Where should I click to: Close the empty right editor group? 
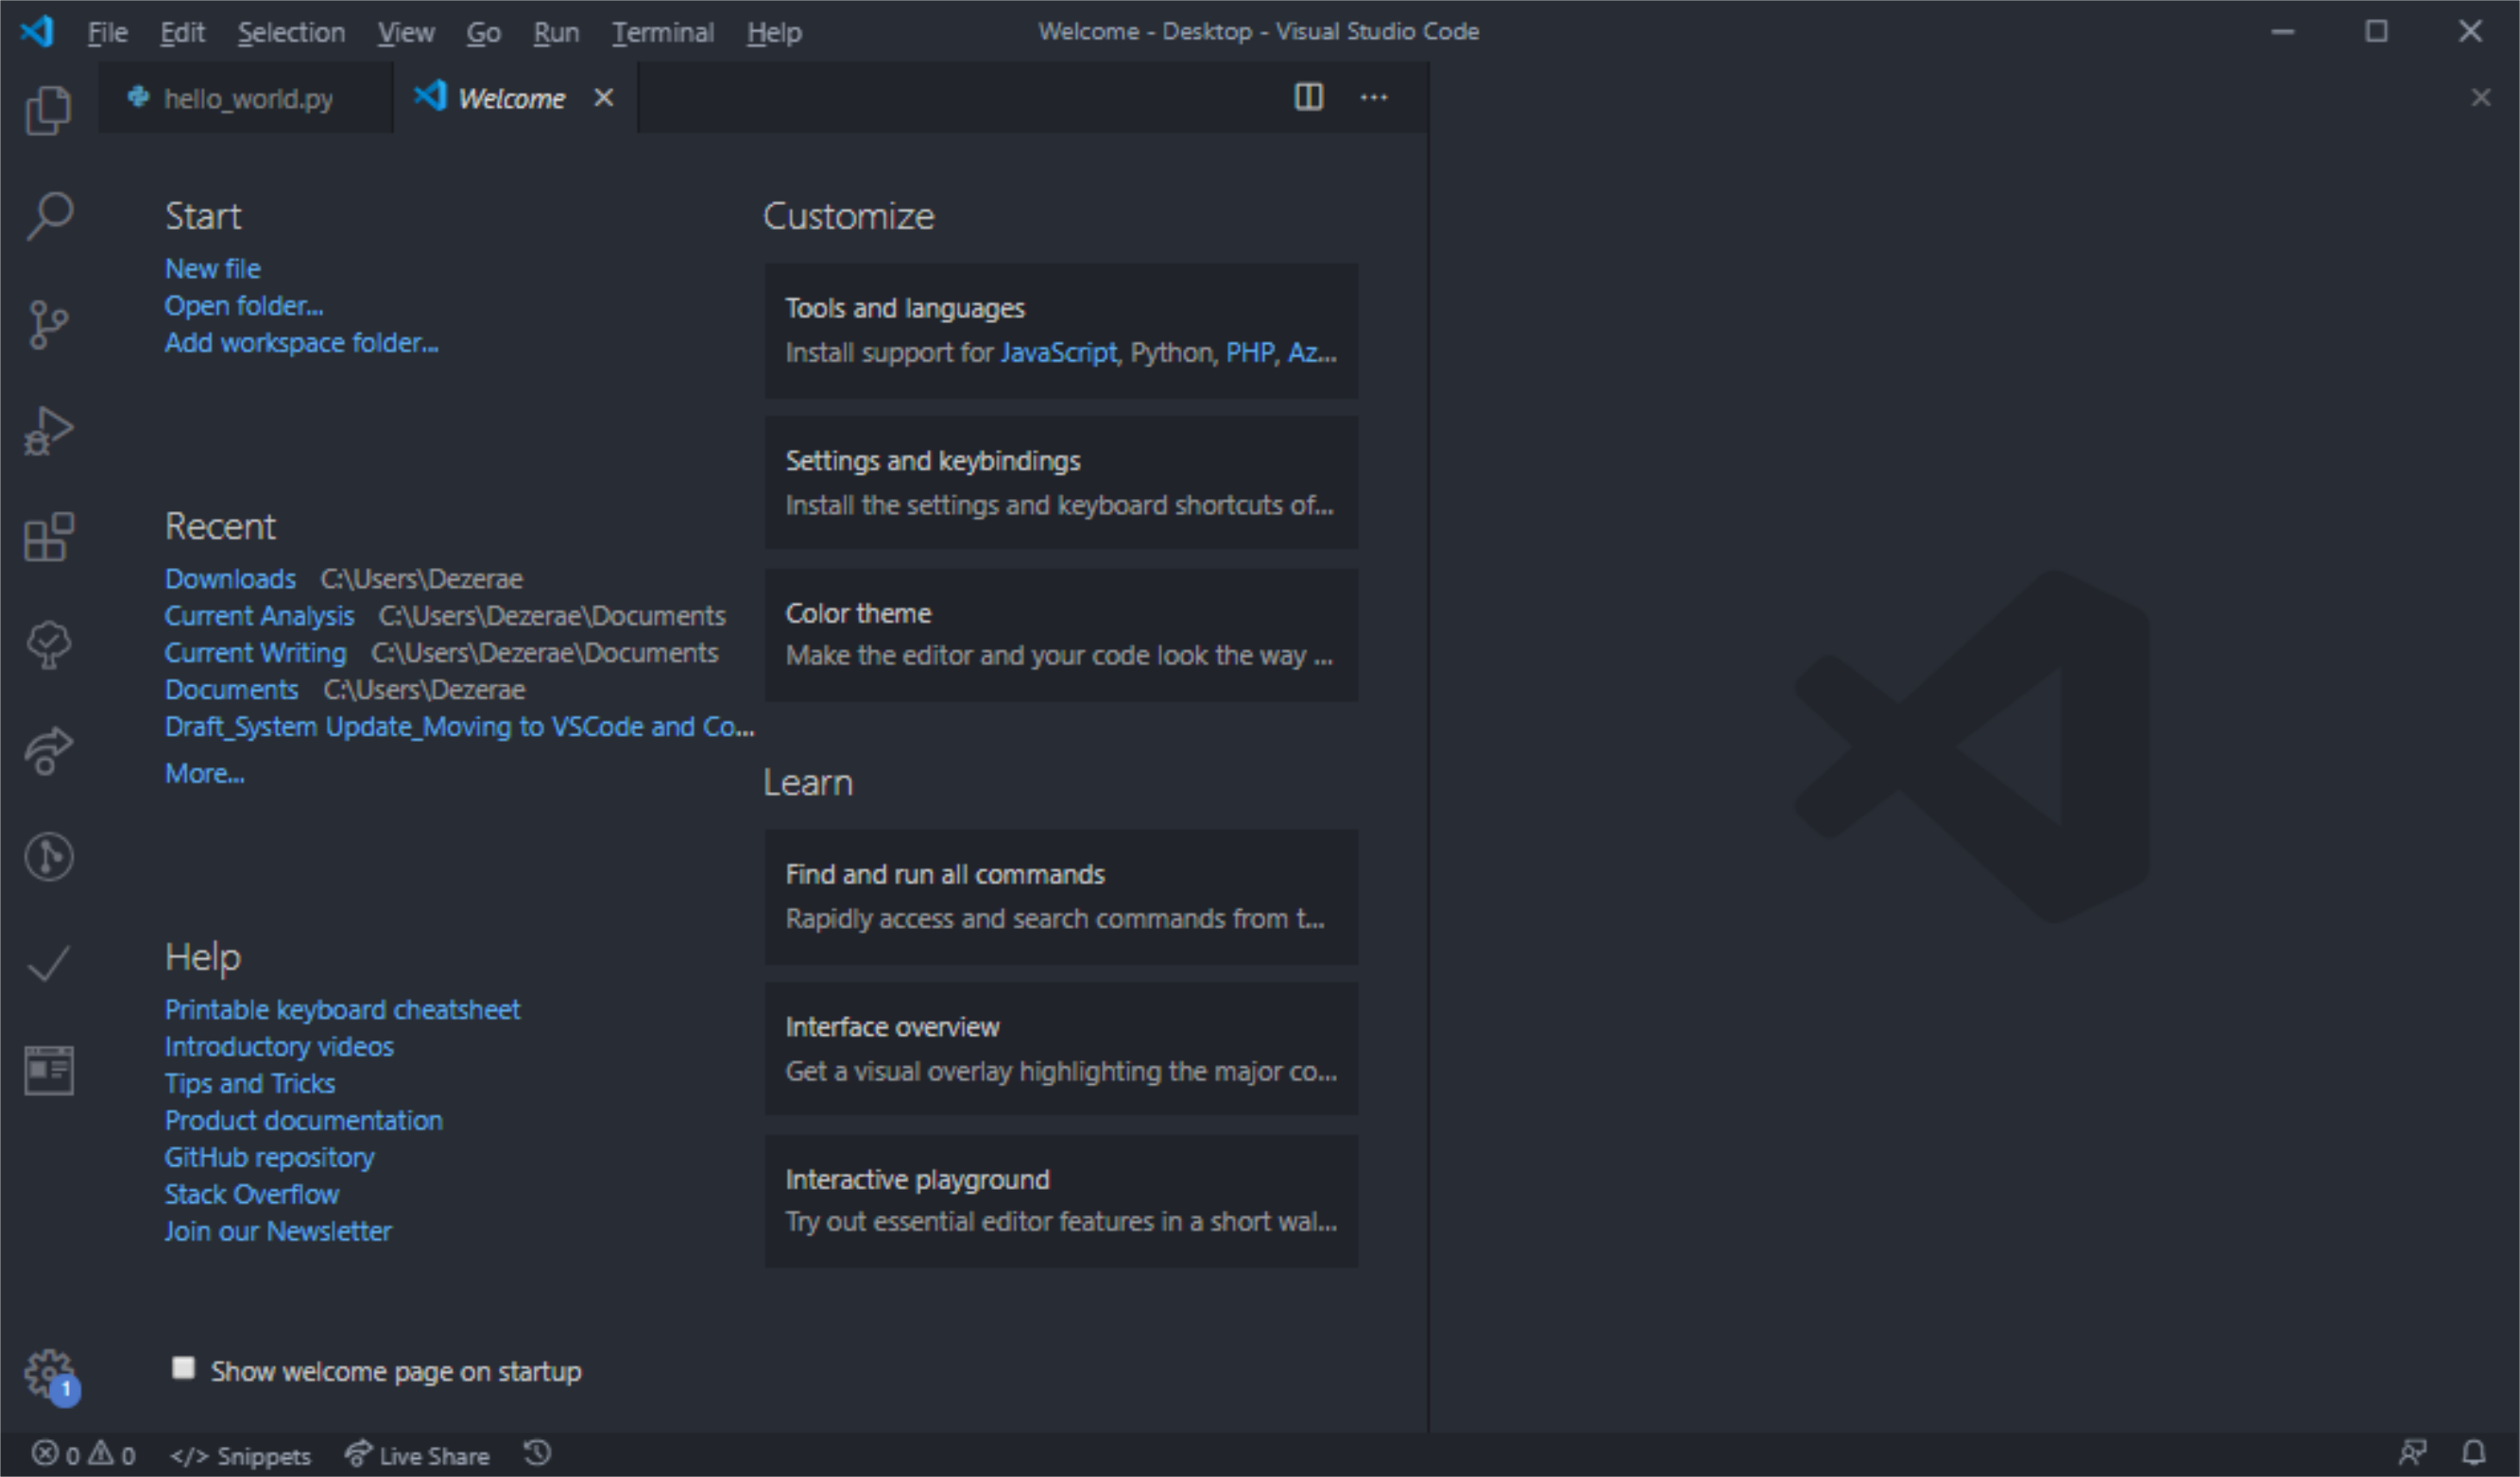[2481, 97]
